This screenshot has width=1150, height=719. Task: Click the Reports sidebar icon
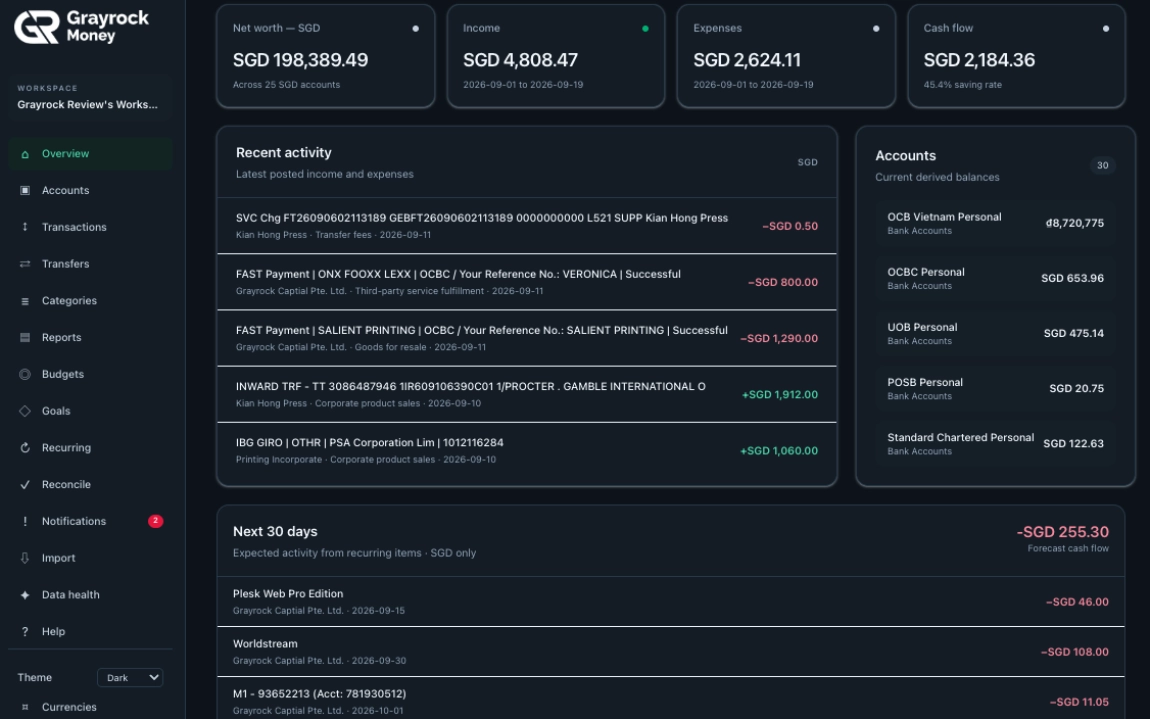coord(25,337)
